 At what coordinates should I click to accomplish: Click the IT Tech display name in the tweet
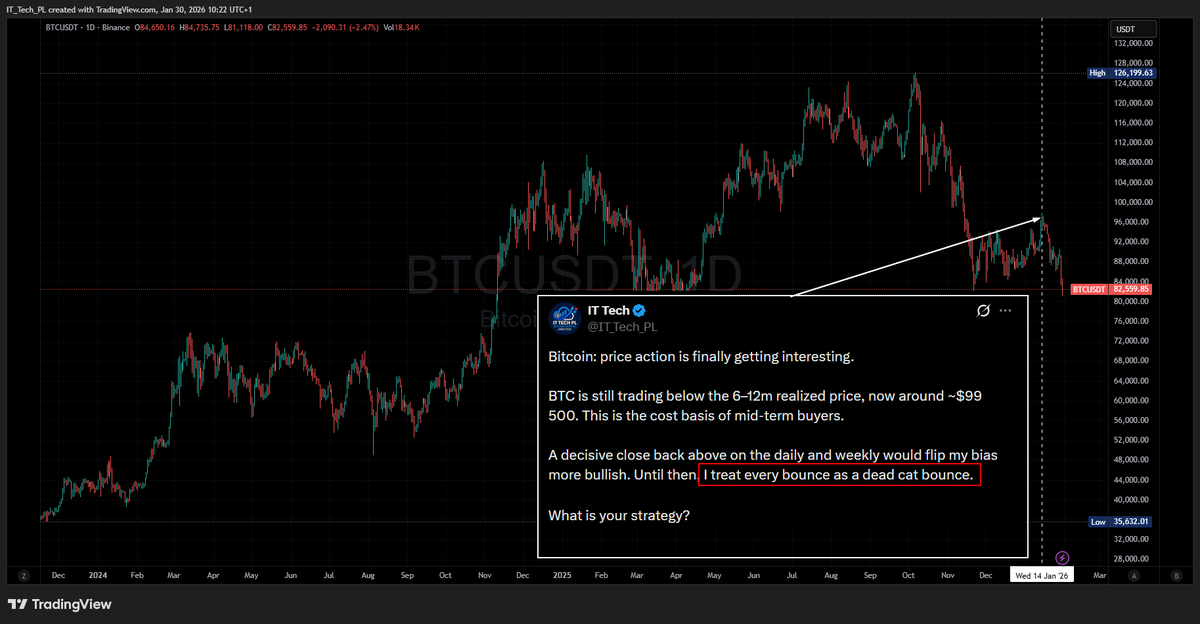click(608, 311)
